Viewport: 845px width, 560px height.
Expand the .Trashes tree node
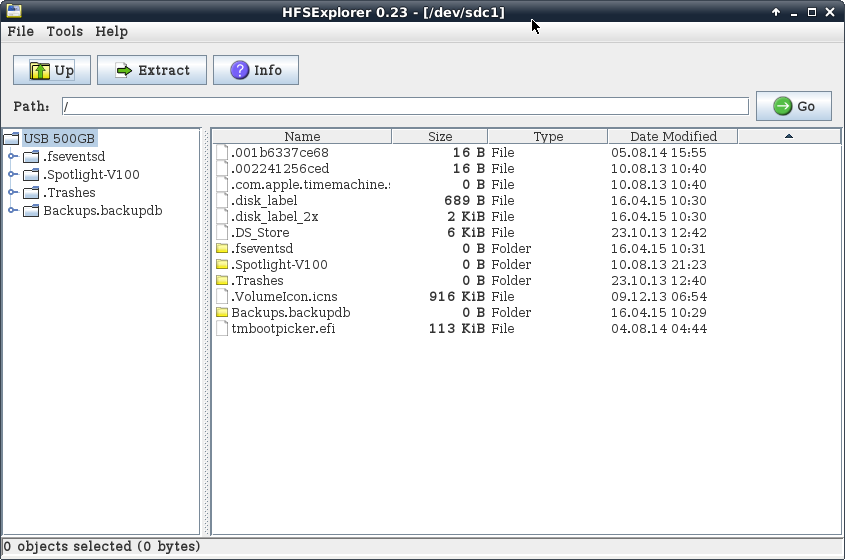tap(13, 192)
